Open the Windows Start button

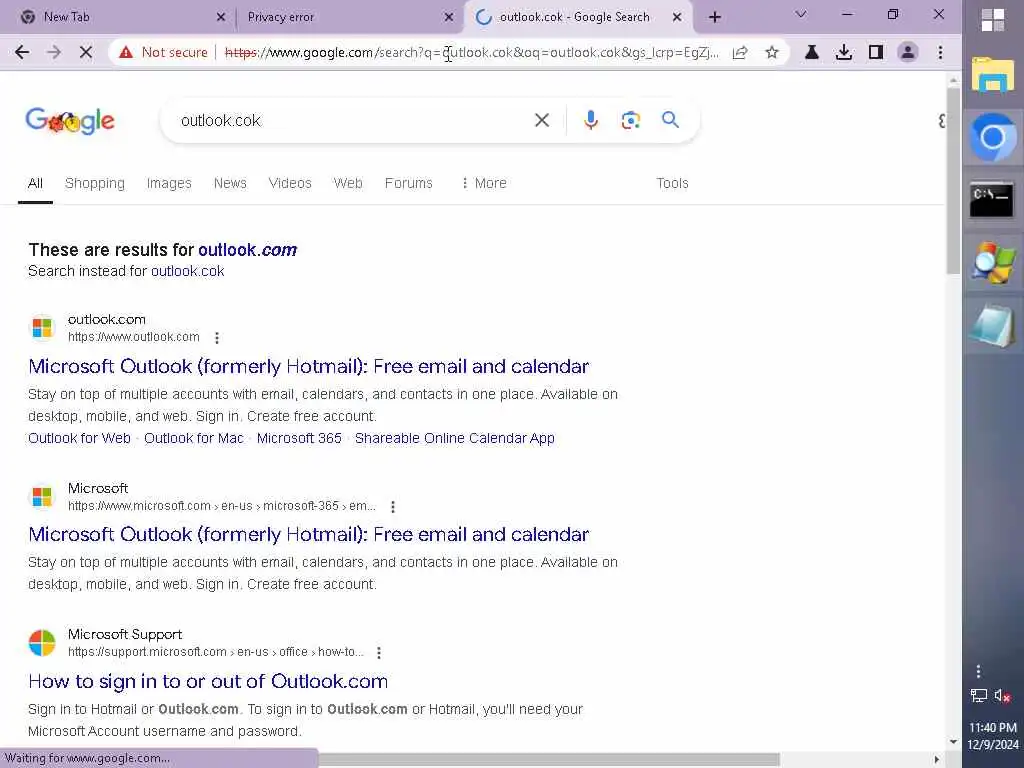coord(993,20)
